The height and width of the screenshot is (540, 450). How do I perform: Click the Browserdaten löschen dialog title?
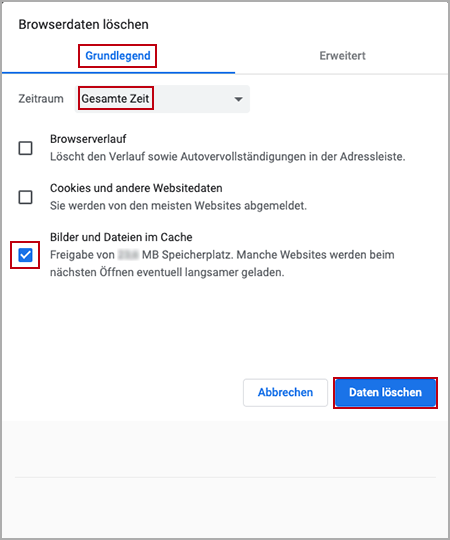click(84, 25)
